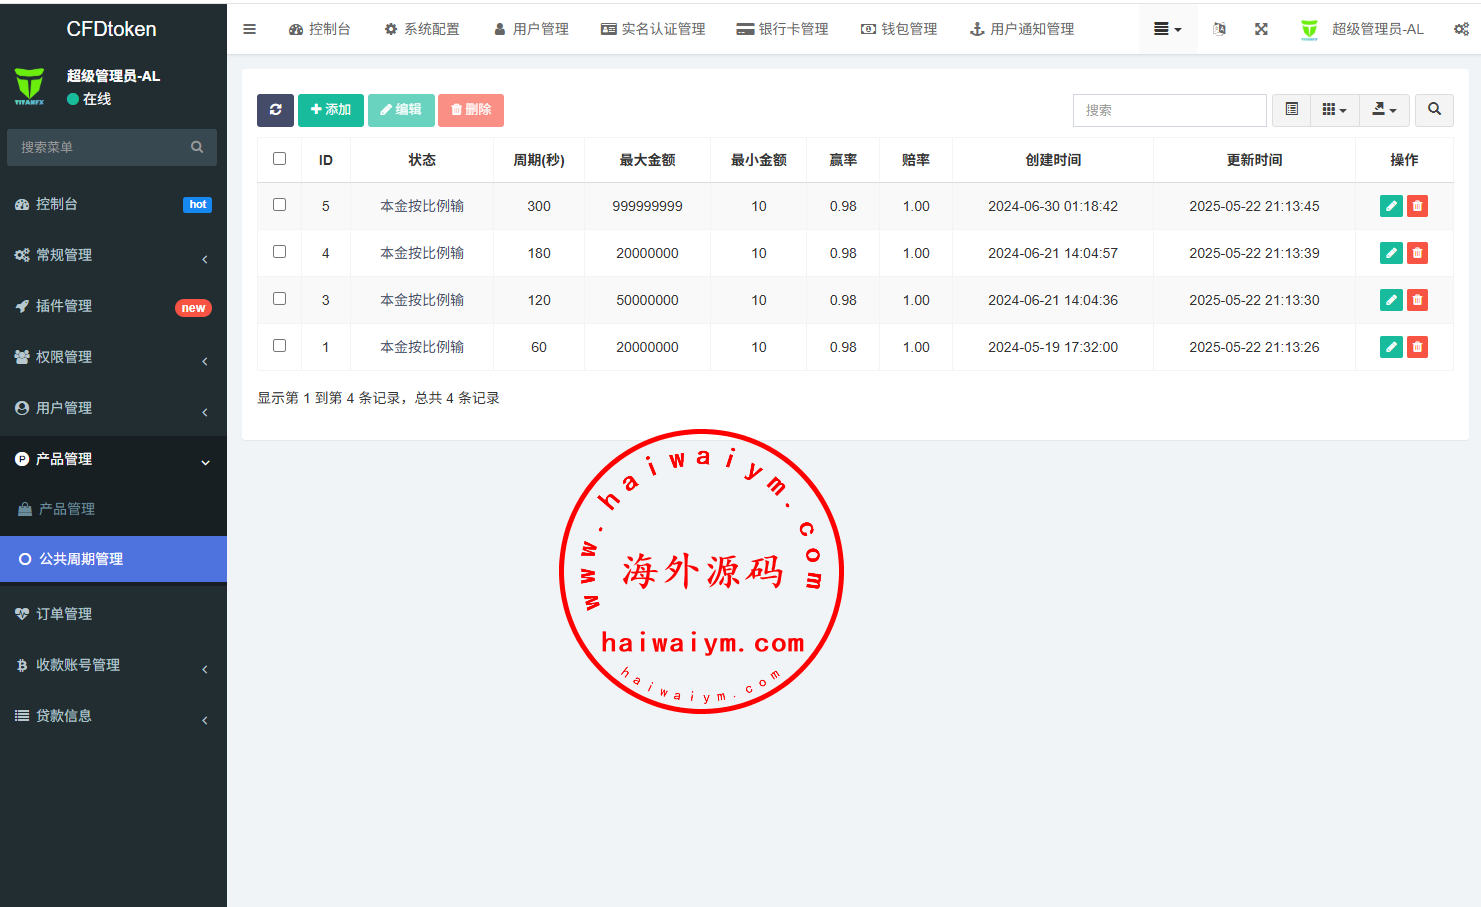Open the export data dropdown
The image size is (1481, 907).
click(1384, 110)
